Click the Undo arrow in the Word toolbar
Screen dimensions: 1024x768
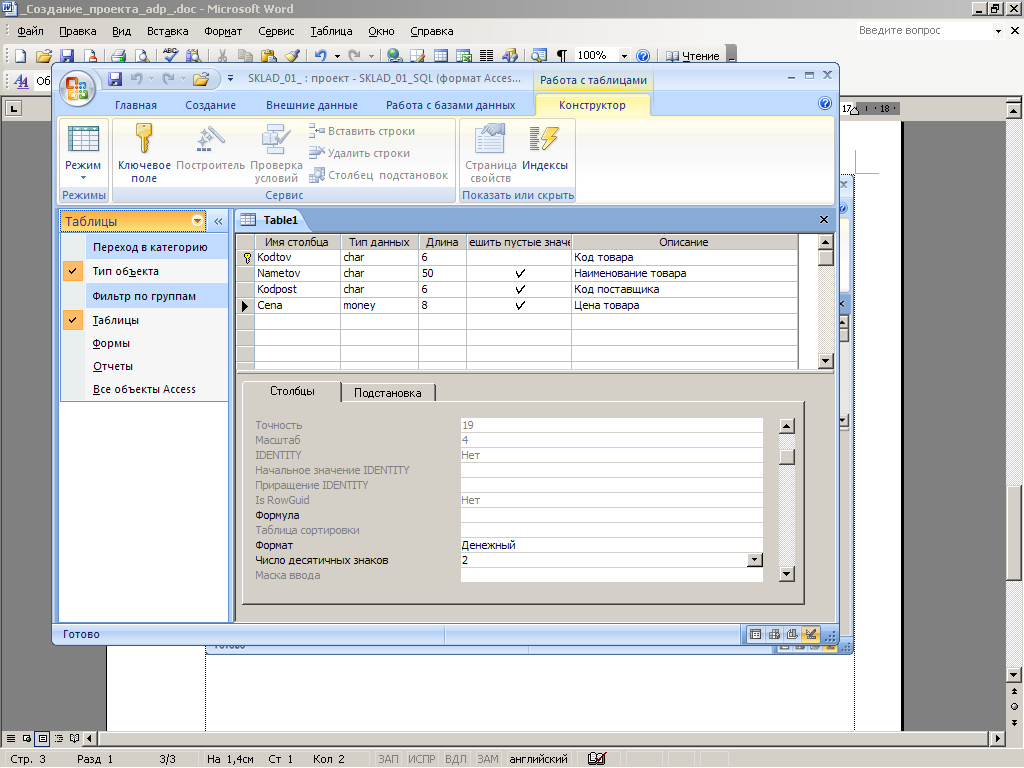tap(319, 56)
